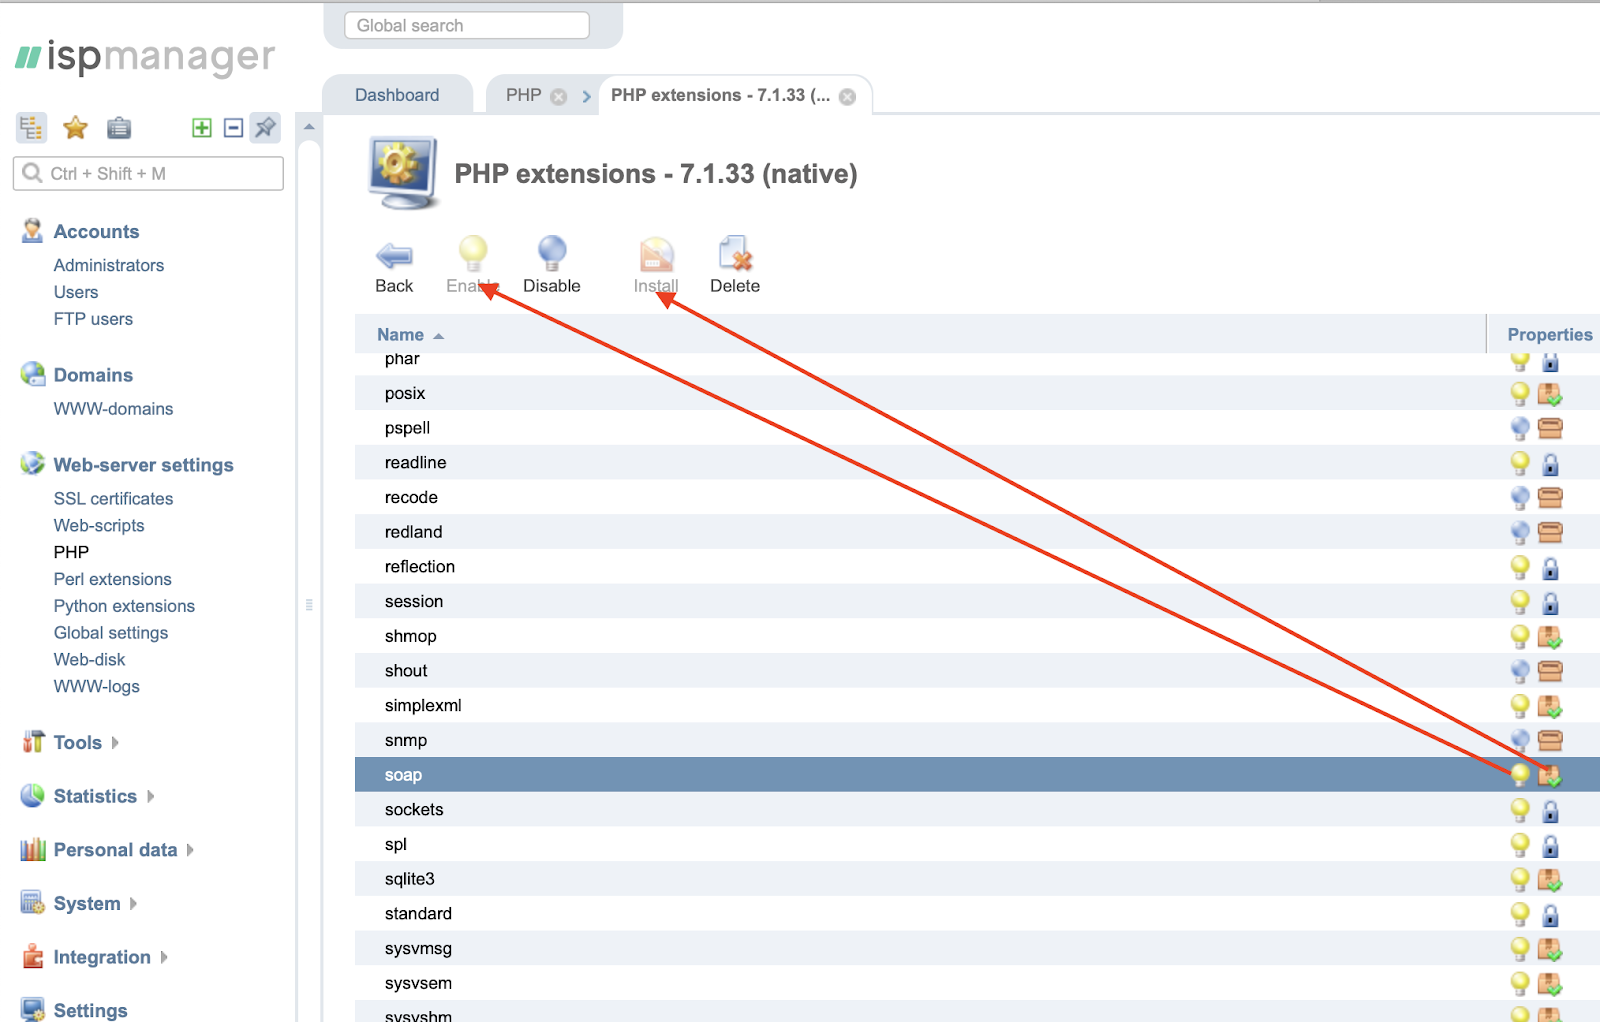Viewport: 1600px width, 1022px height.
Task: Click the yellow bulb icon in simplexml row
Action: 1520,706
